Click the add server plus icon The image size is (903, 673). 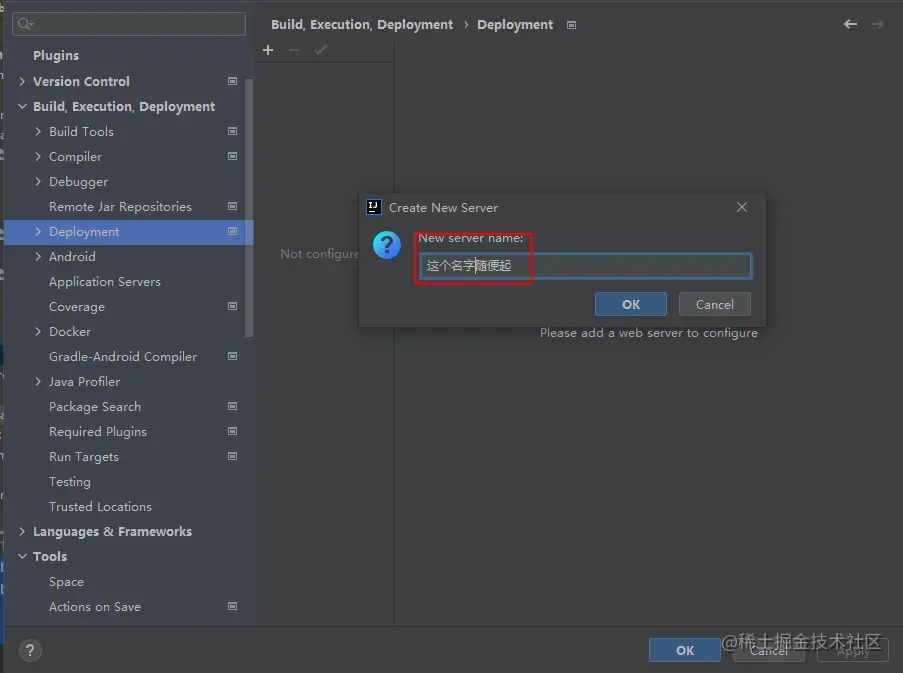pyautogui.click(x=268, y=50)
